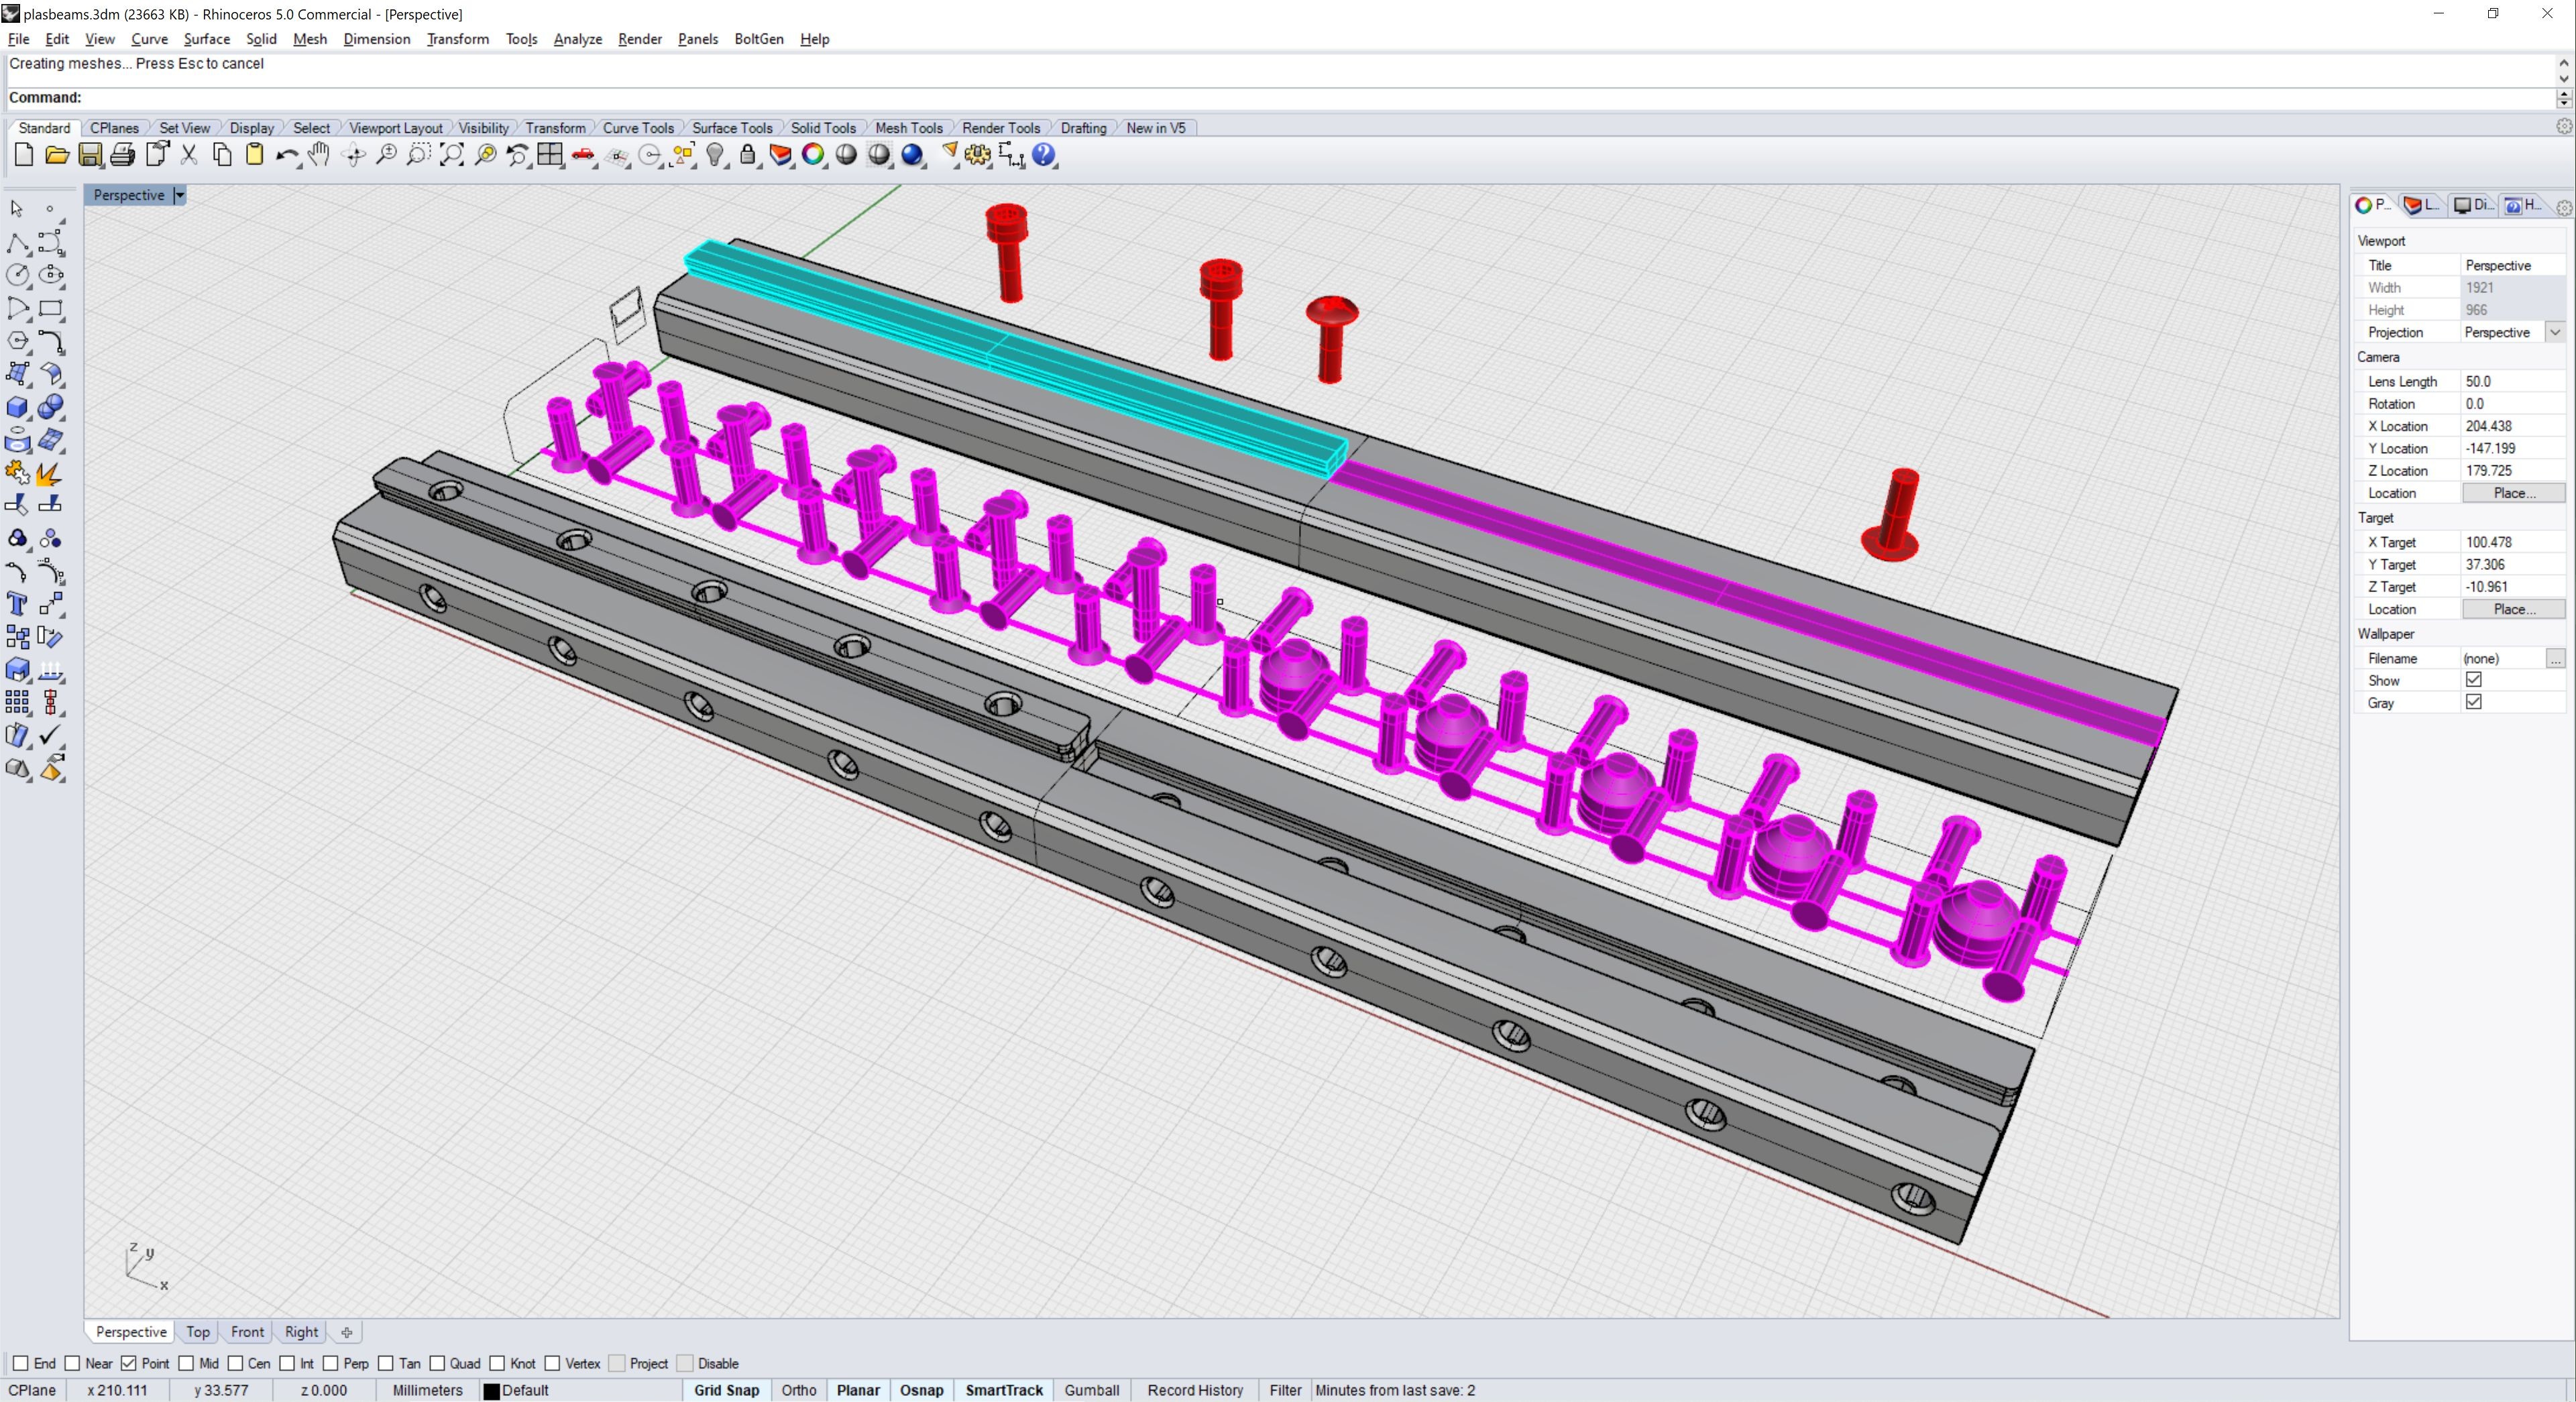This screenshot has width=2576, height=1402.
Task: Uncheck the wallpaper Show checkbox
Action: [2474, 680]
